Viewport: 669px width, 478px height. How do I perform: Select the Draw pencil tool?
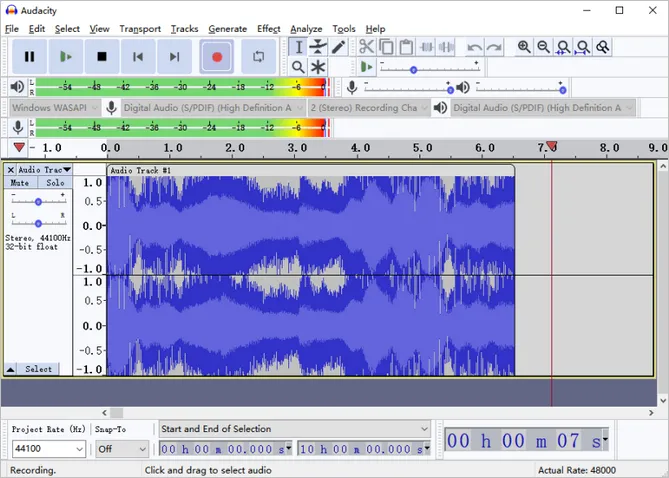[338, 47]
